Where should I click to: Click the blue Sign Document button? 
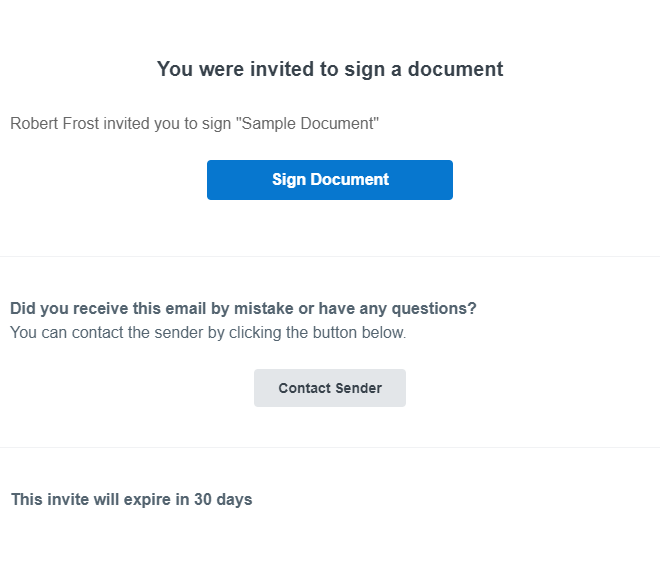329,180
